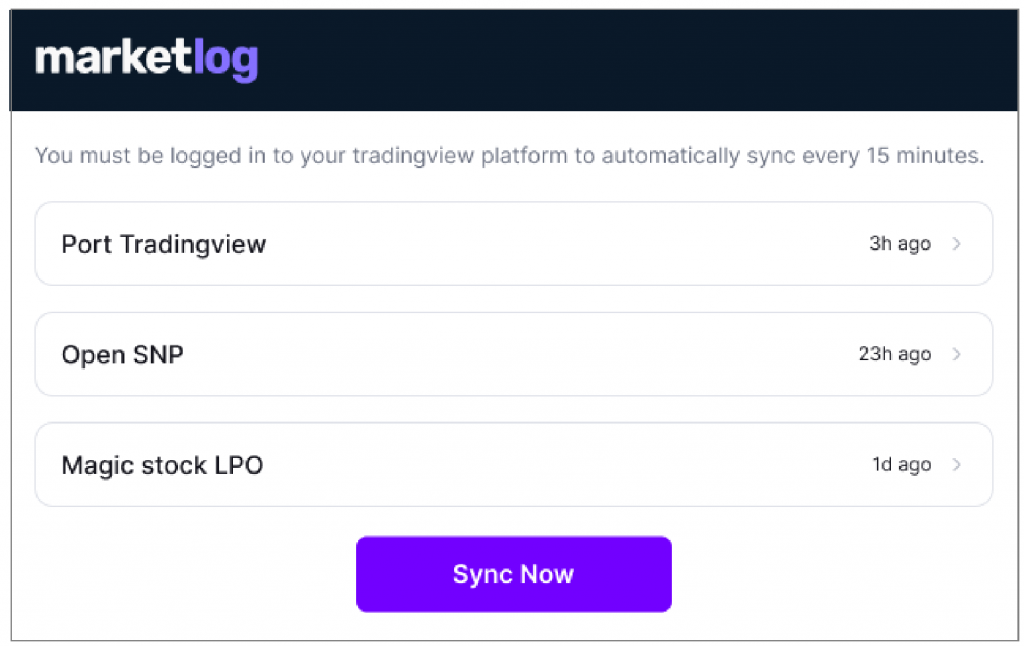Open the Magic stock LPO account row
Image resolution: width=1024 pixels, height=646 pixels.
(513, 464)
